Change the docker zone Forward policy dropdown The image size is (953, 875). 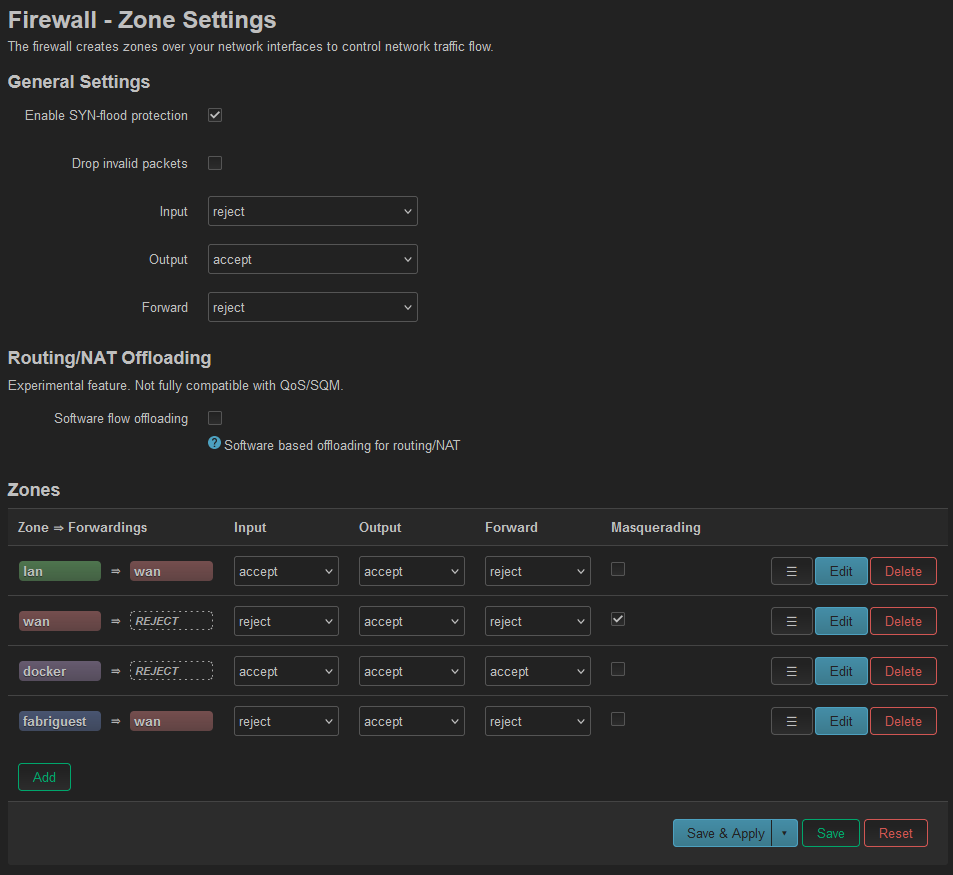coord(537,671)
